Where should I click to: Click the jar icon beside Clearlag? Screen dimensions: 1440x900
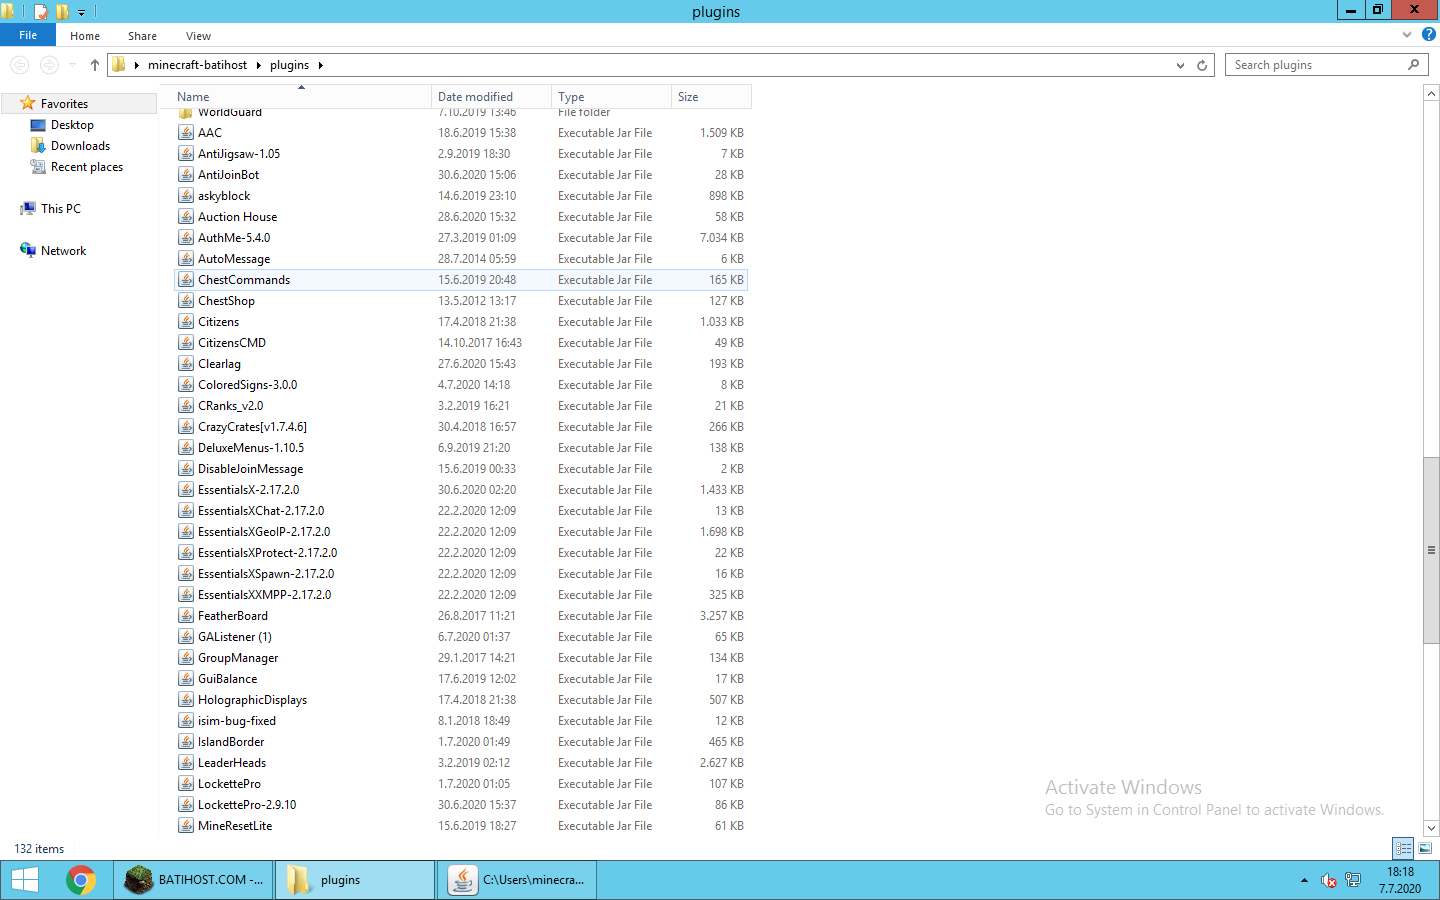tap(186, 364)
